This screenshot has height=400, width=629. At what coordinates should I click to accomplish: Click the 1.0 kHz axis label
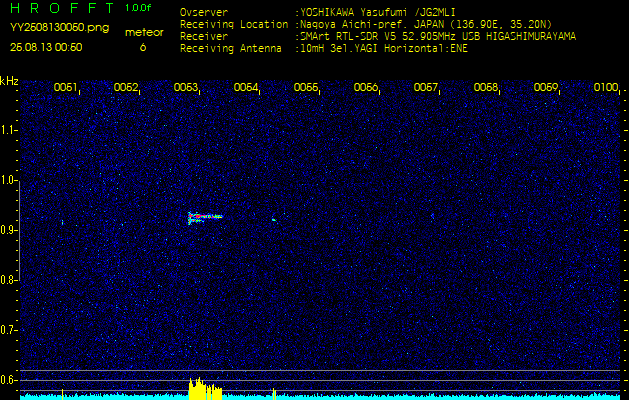pyautogui.click(x=8, y=181)
